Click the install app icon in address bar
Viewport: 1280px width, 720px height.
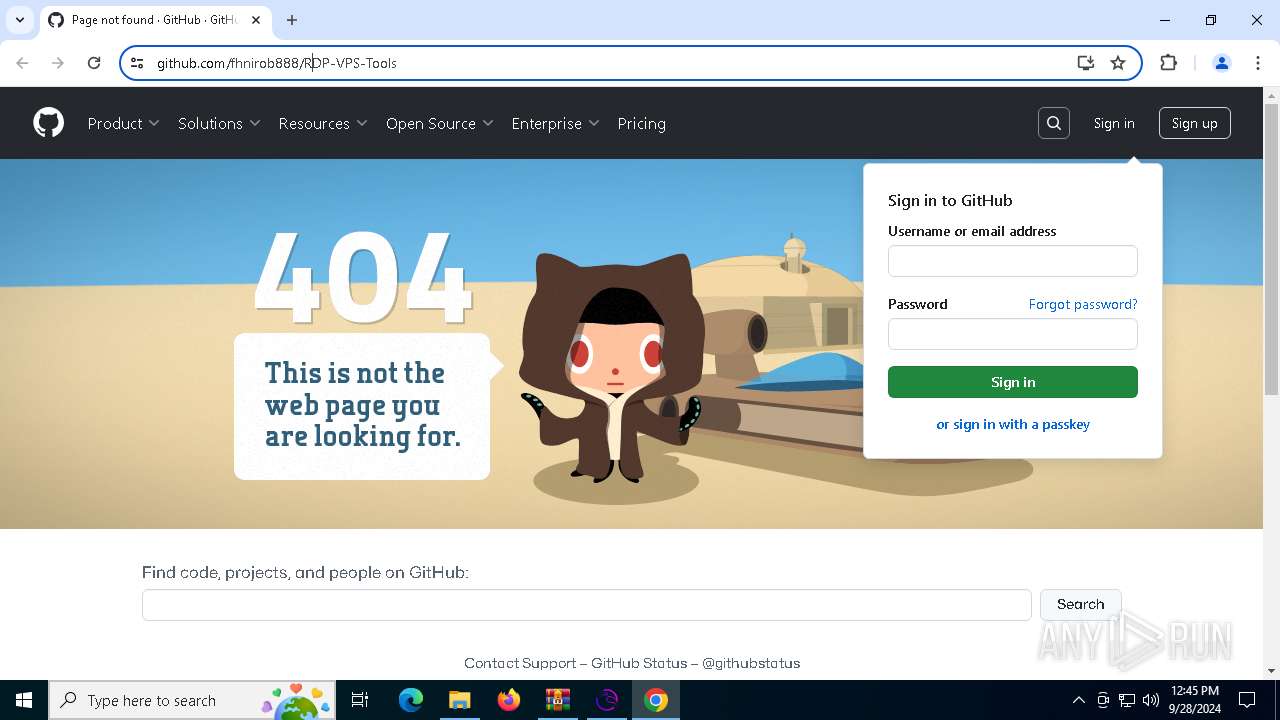1086,63
